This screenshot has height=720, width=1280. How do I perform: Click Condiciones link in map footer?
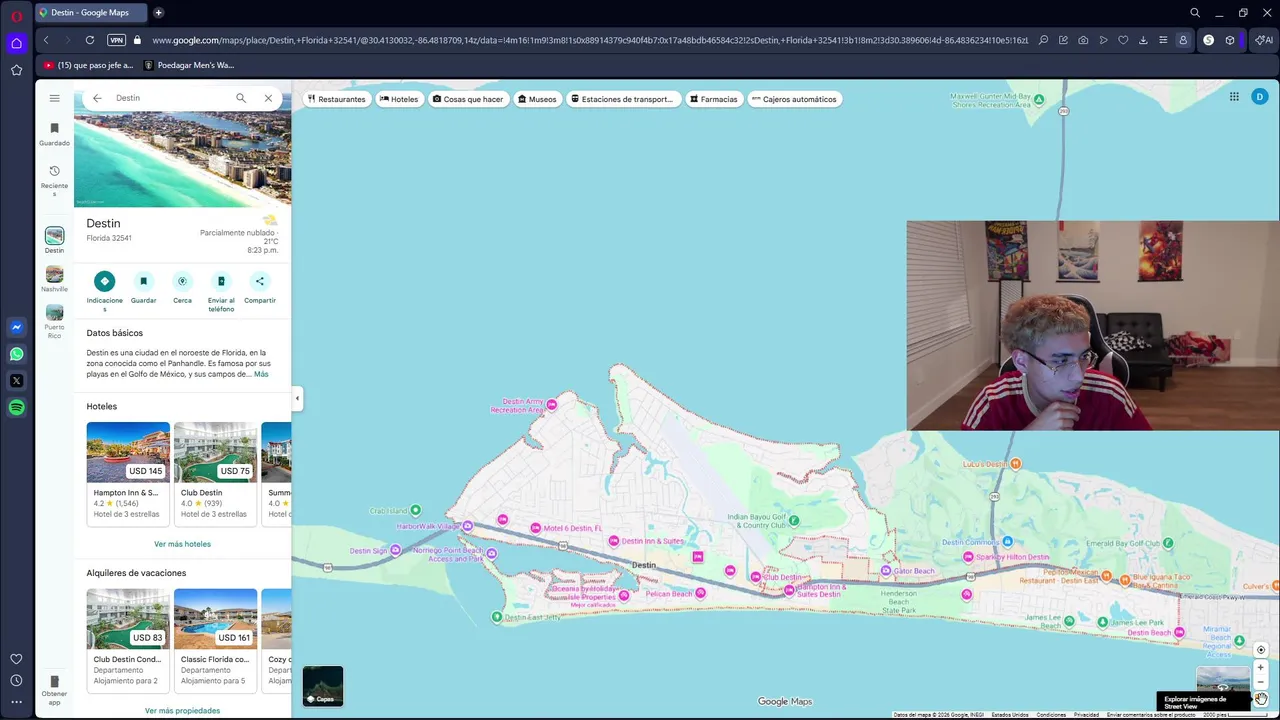1051,715
